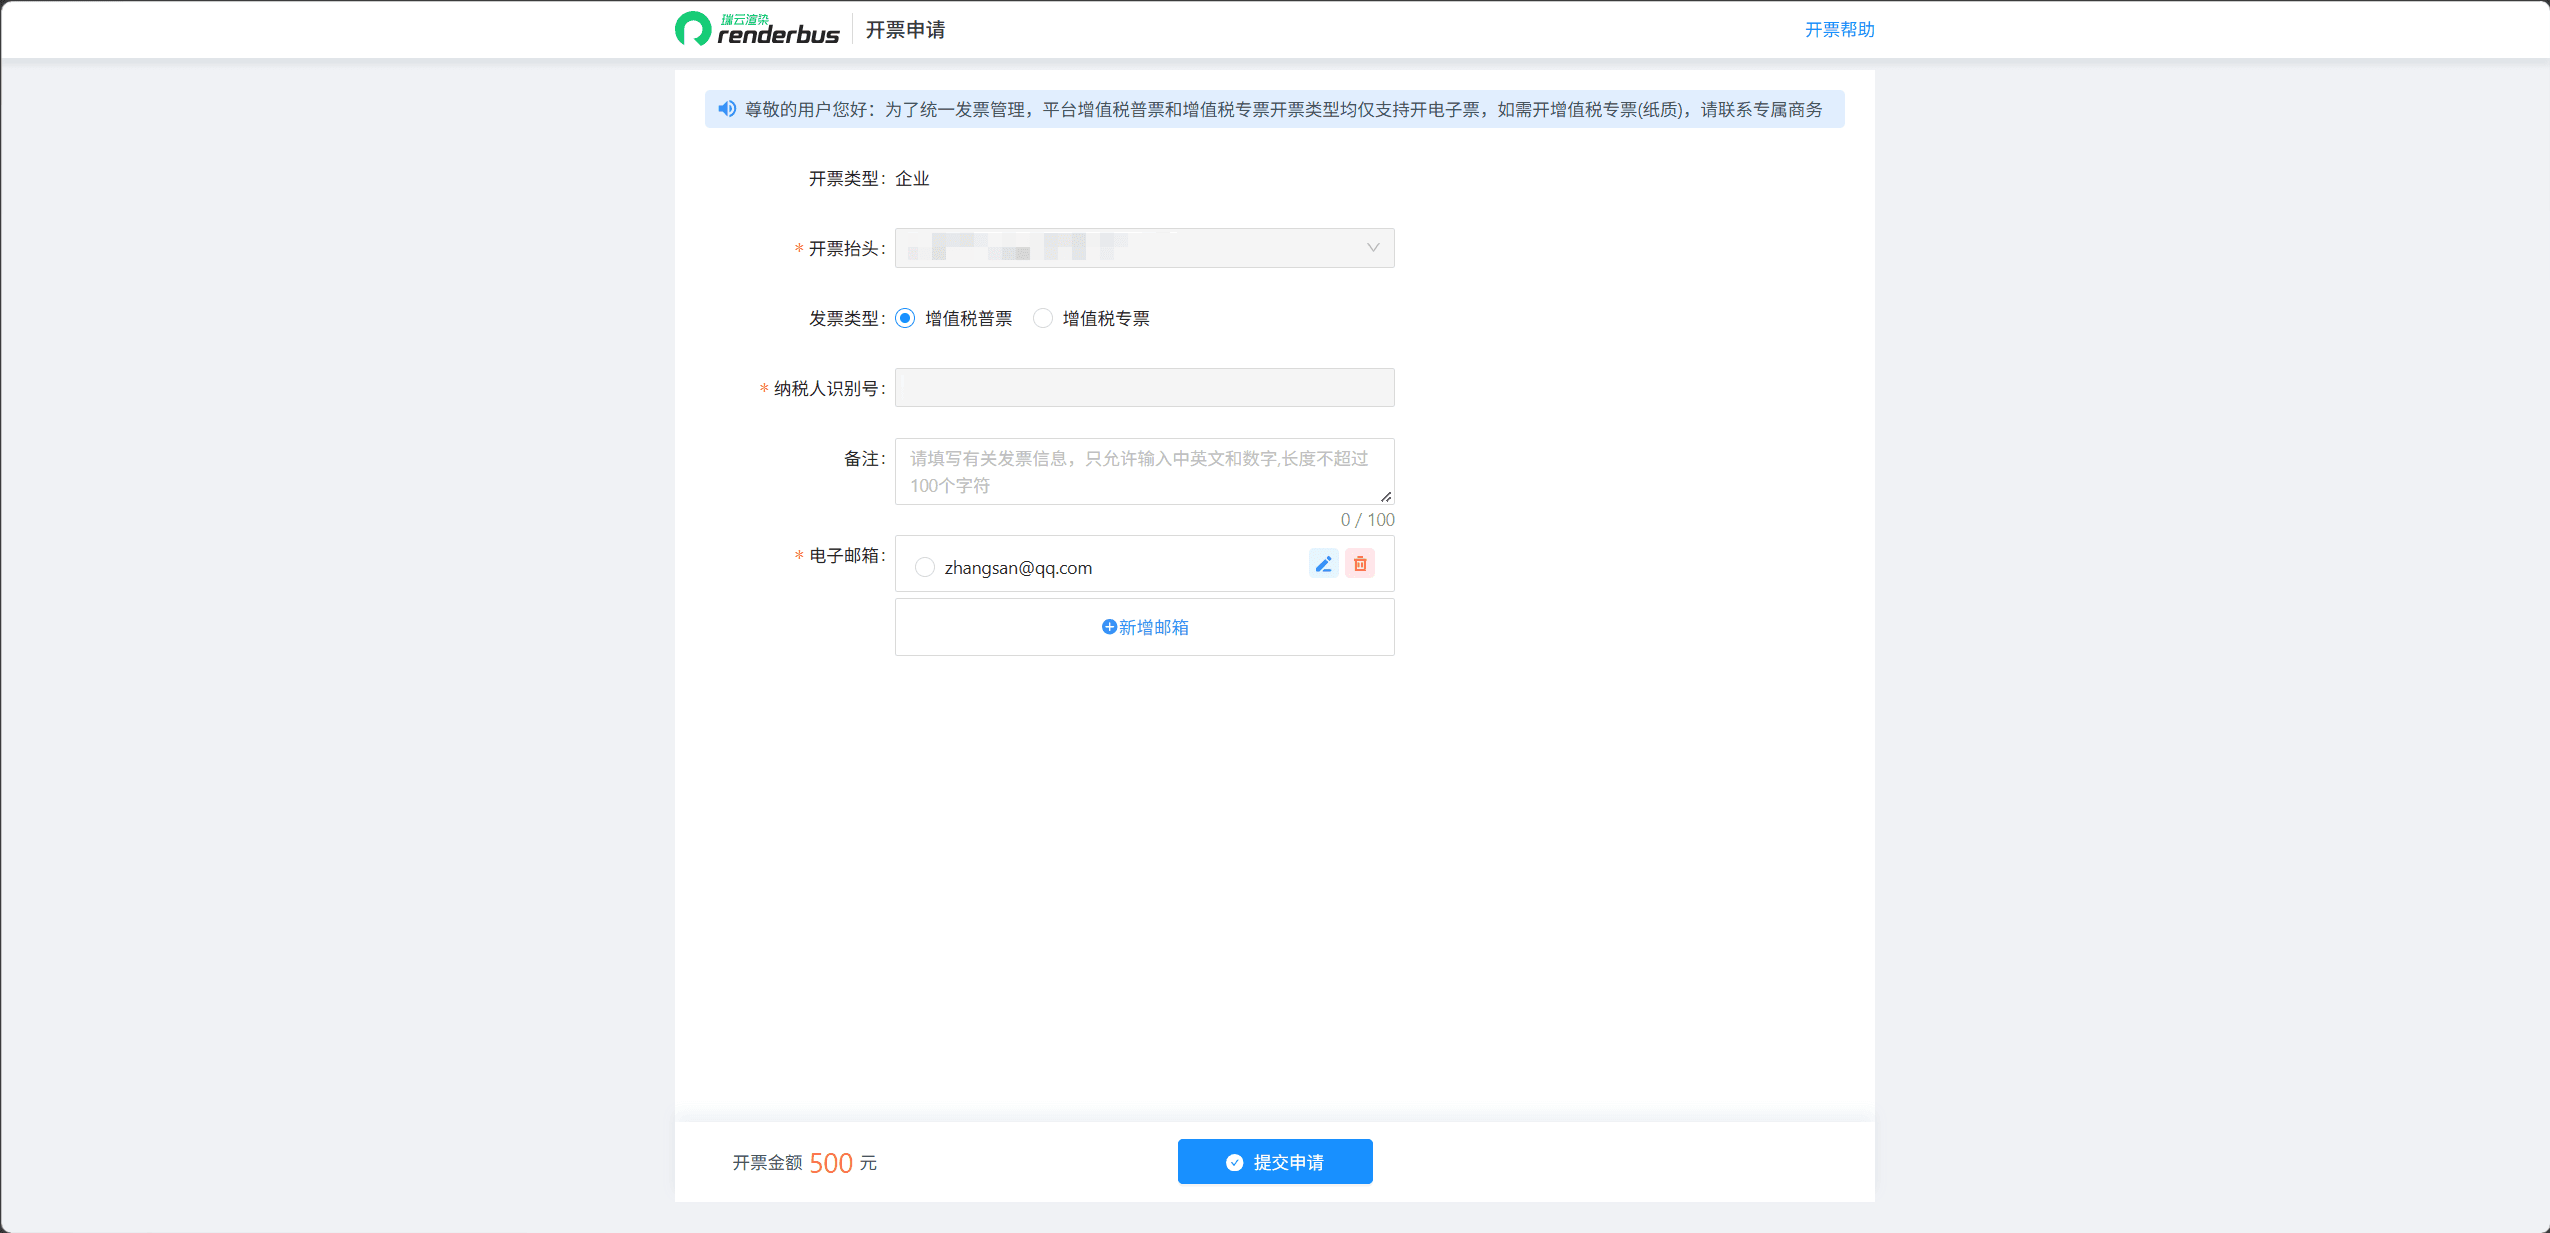Click the checkmark icon in 提交申请

[1235, 1162]
